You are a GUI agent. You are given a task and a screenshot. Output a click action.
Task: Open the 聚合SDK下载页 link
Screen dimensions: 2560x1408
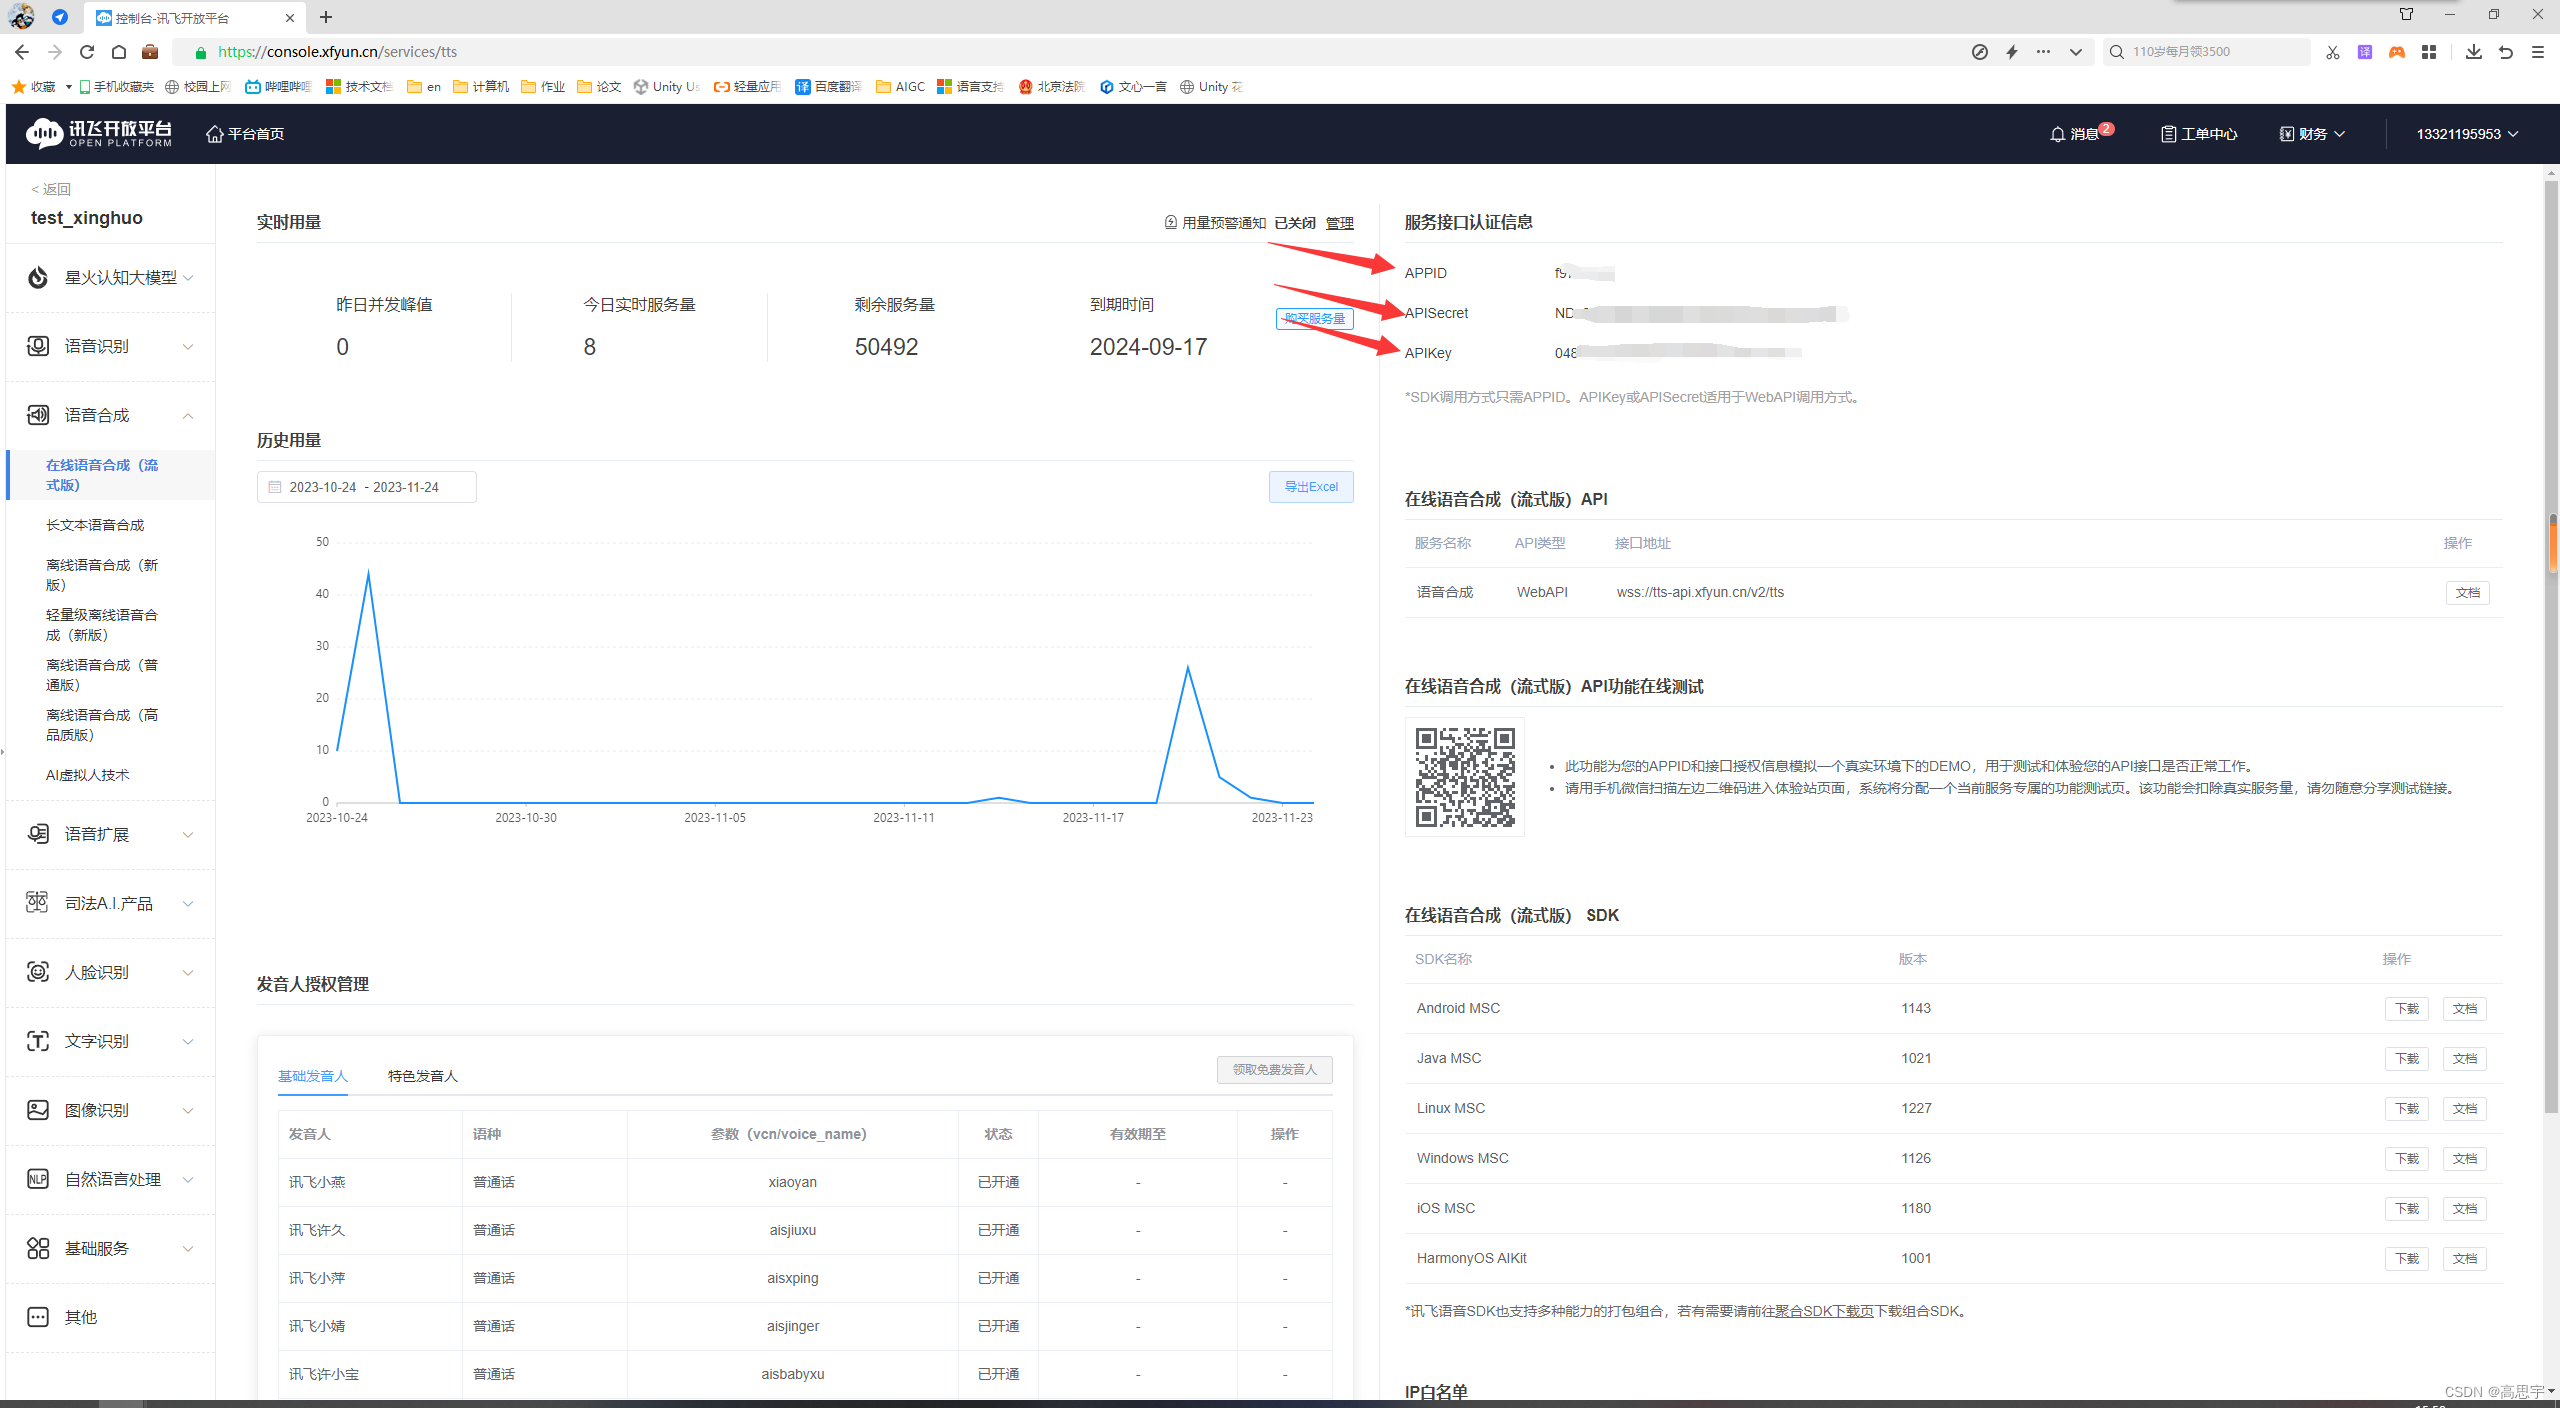pyautogui.click(x=1824, y=1311)
